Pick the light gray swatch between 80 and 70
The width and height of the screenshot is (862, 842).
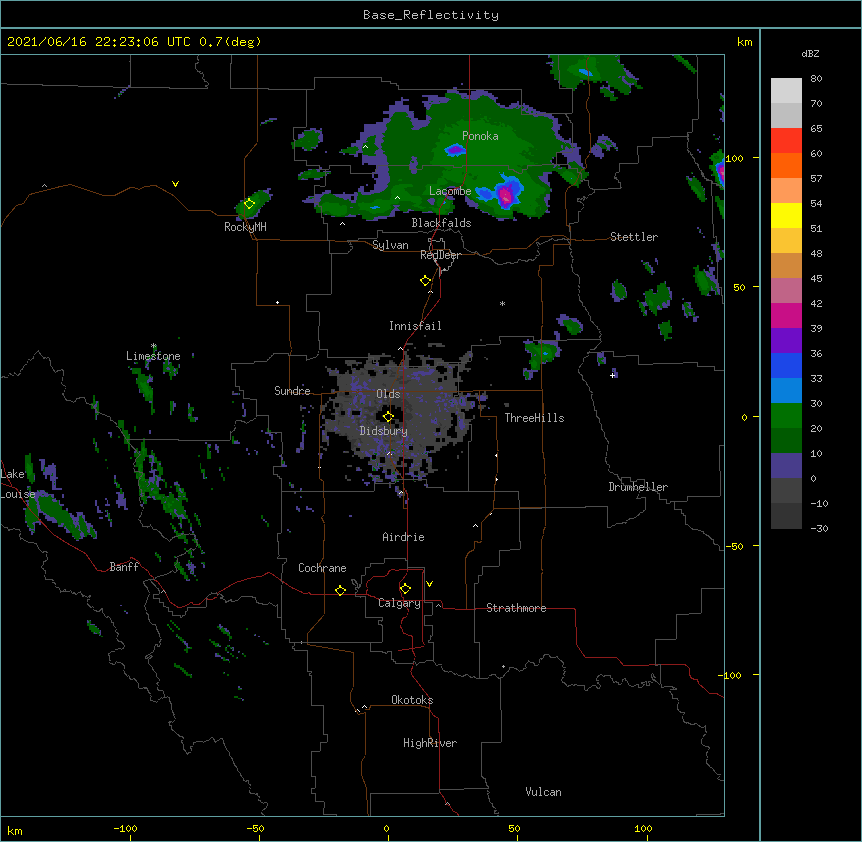point(786,91)
